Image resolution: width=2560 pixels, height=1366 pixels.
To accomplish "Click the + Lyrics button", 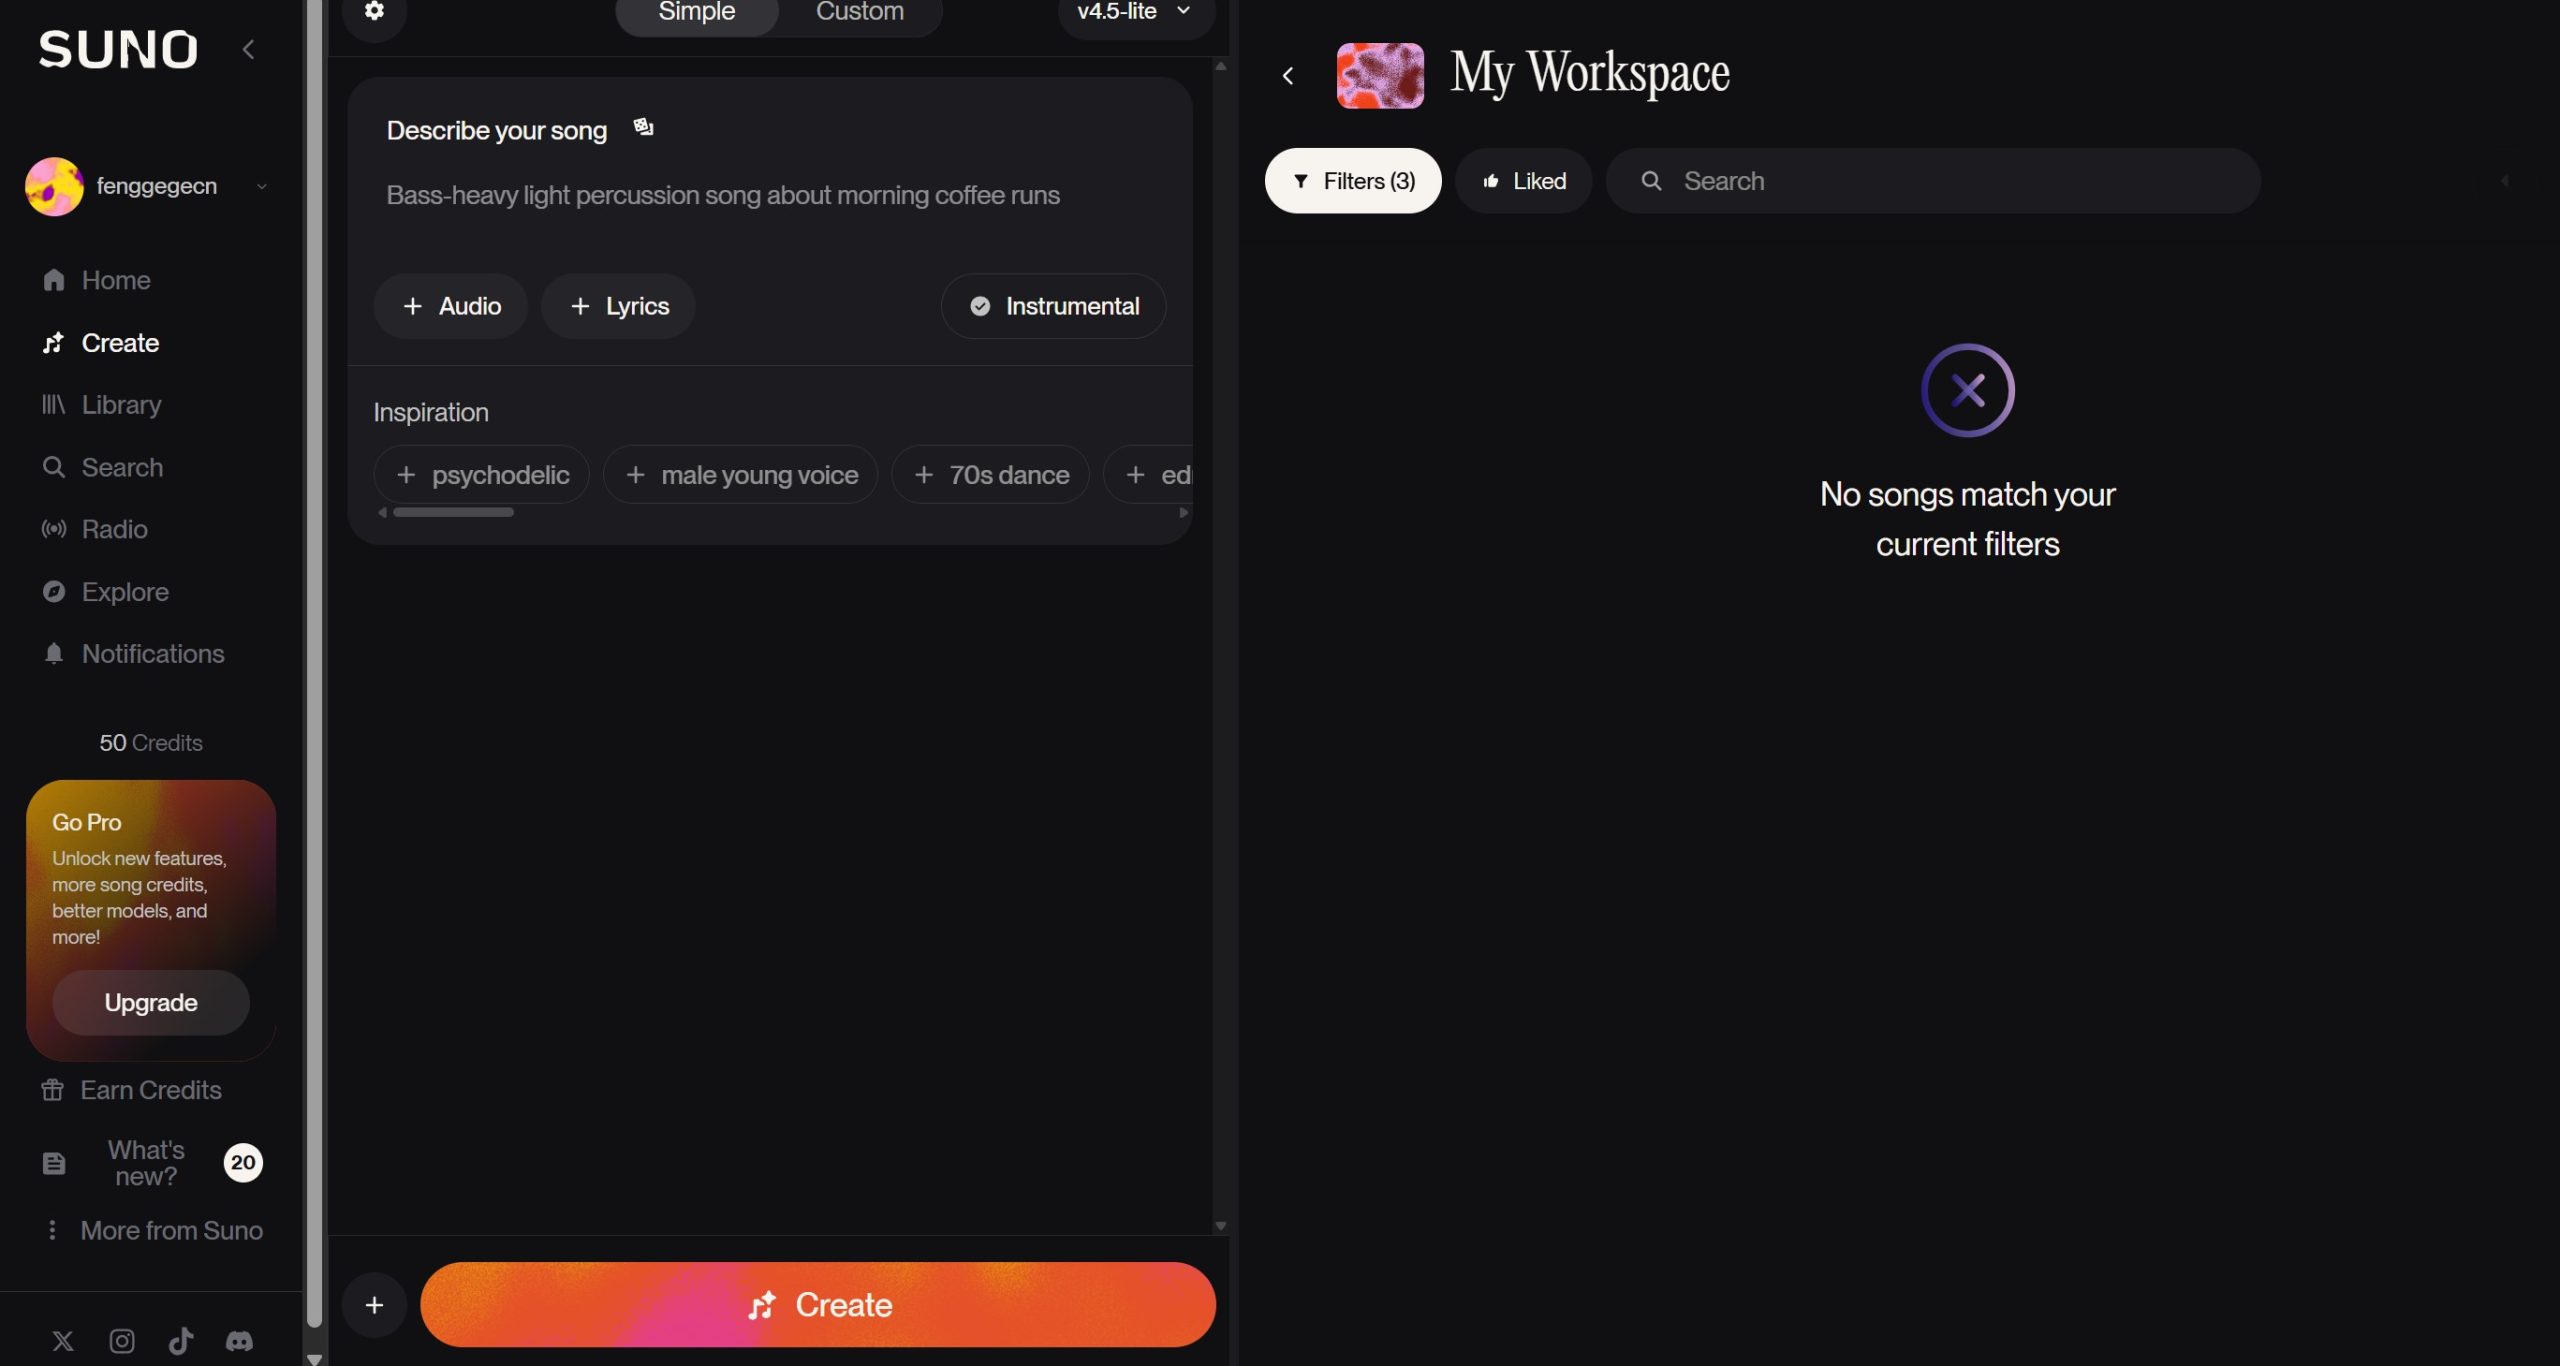I will click(x=618, y=306).
